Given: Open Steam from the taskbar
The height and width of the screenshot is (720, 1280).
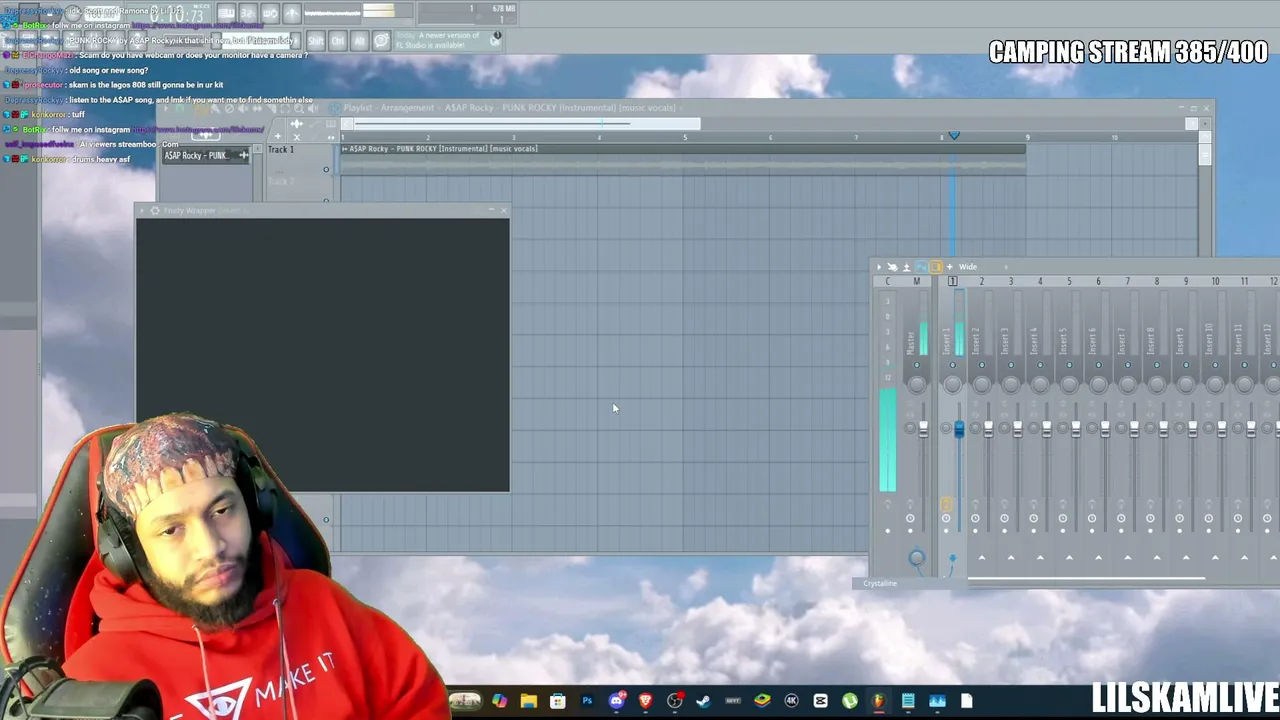Looking at the screenshot, I should pos(704,701).
